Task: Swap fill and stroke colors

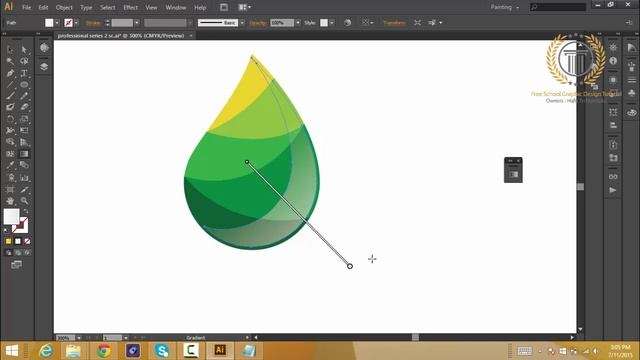Action: 26,212
